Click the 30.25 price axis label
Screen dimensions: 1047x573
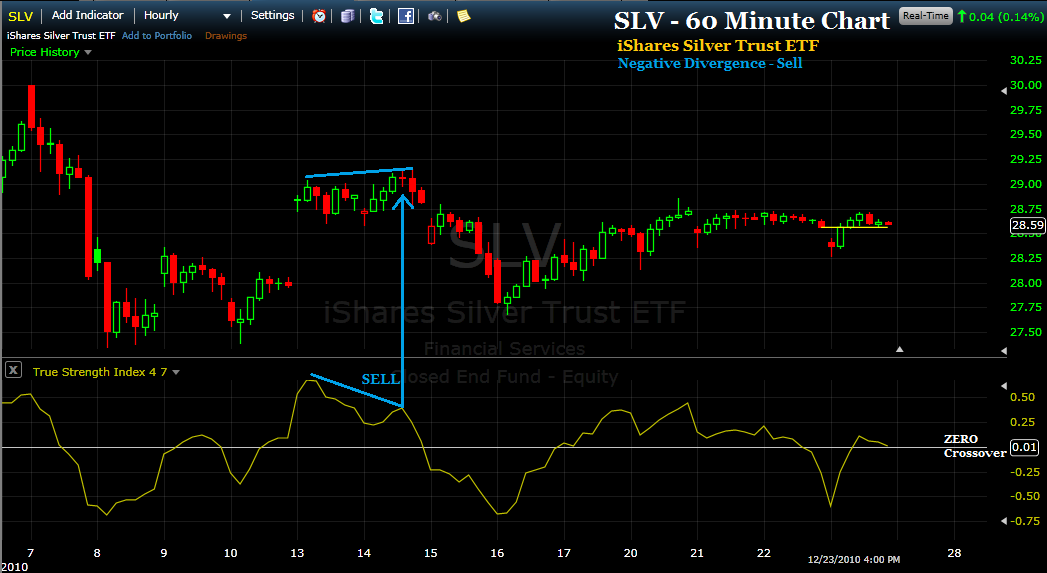tap(1026, 60)
